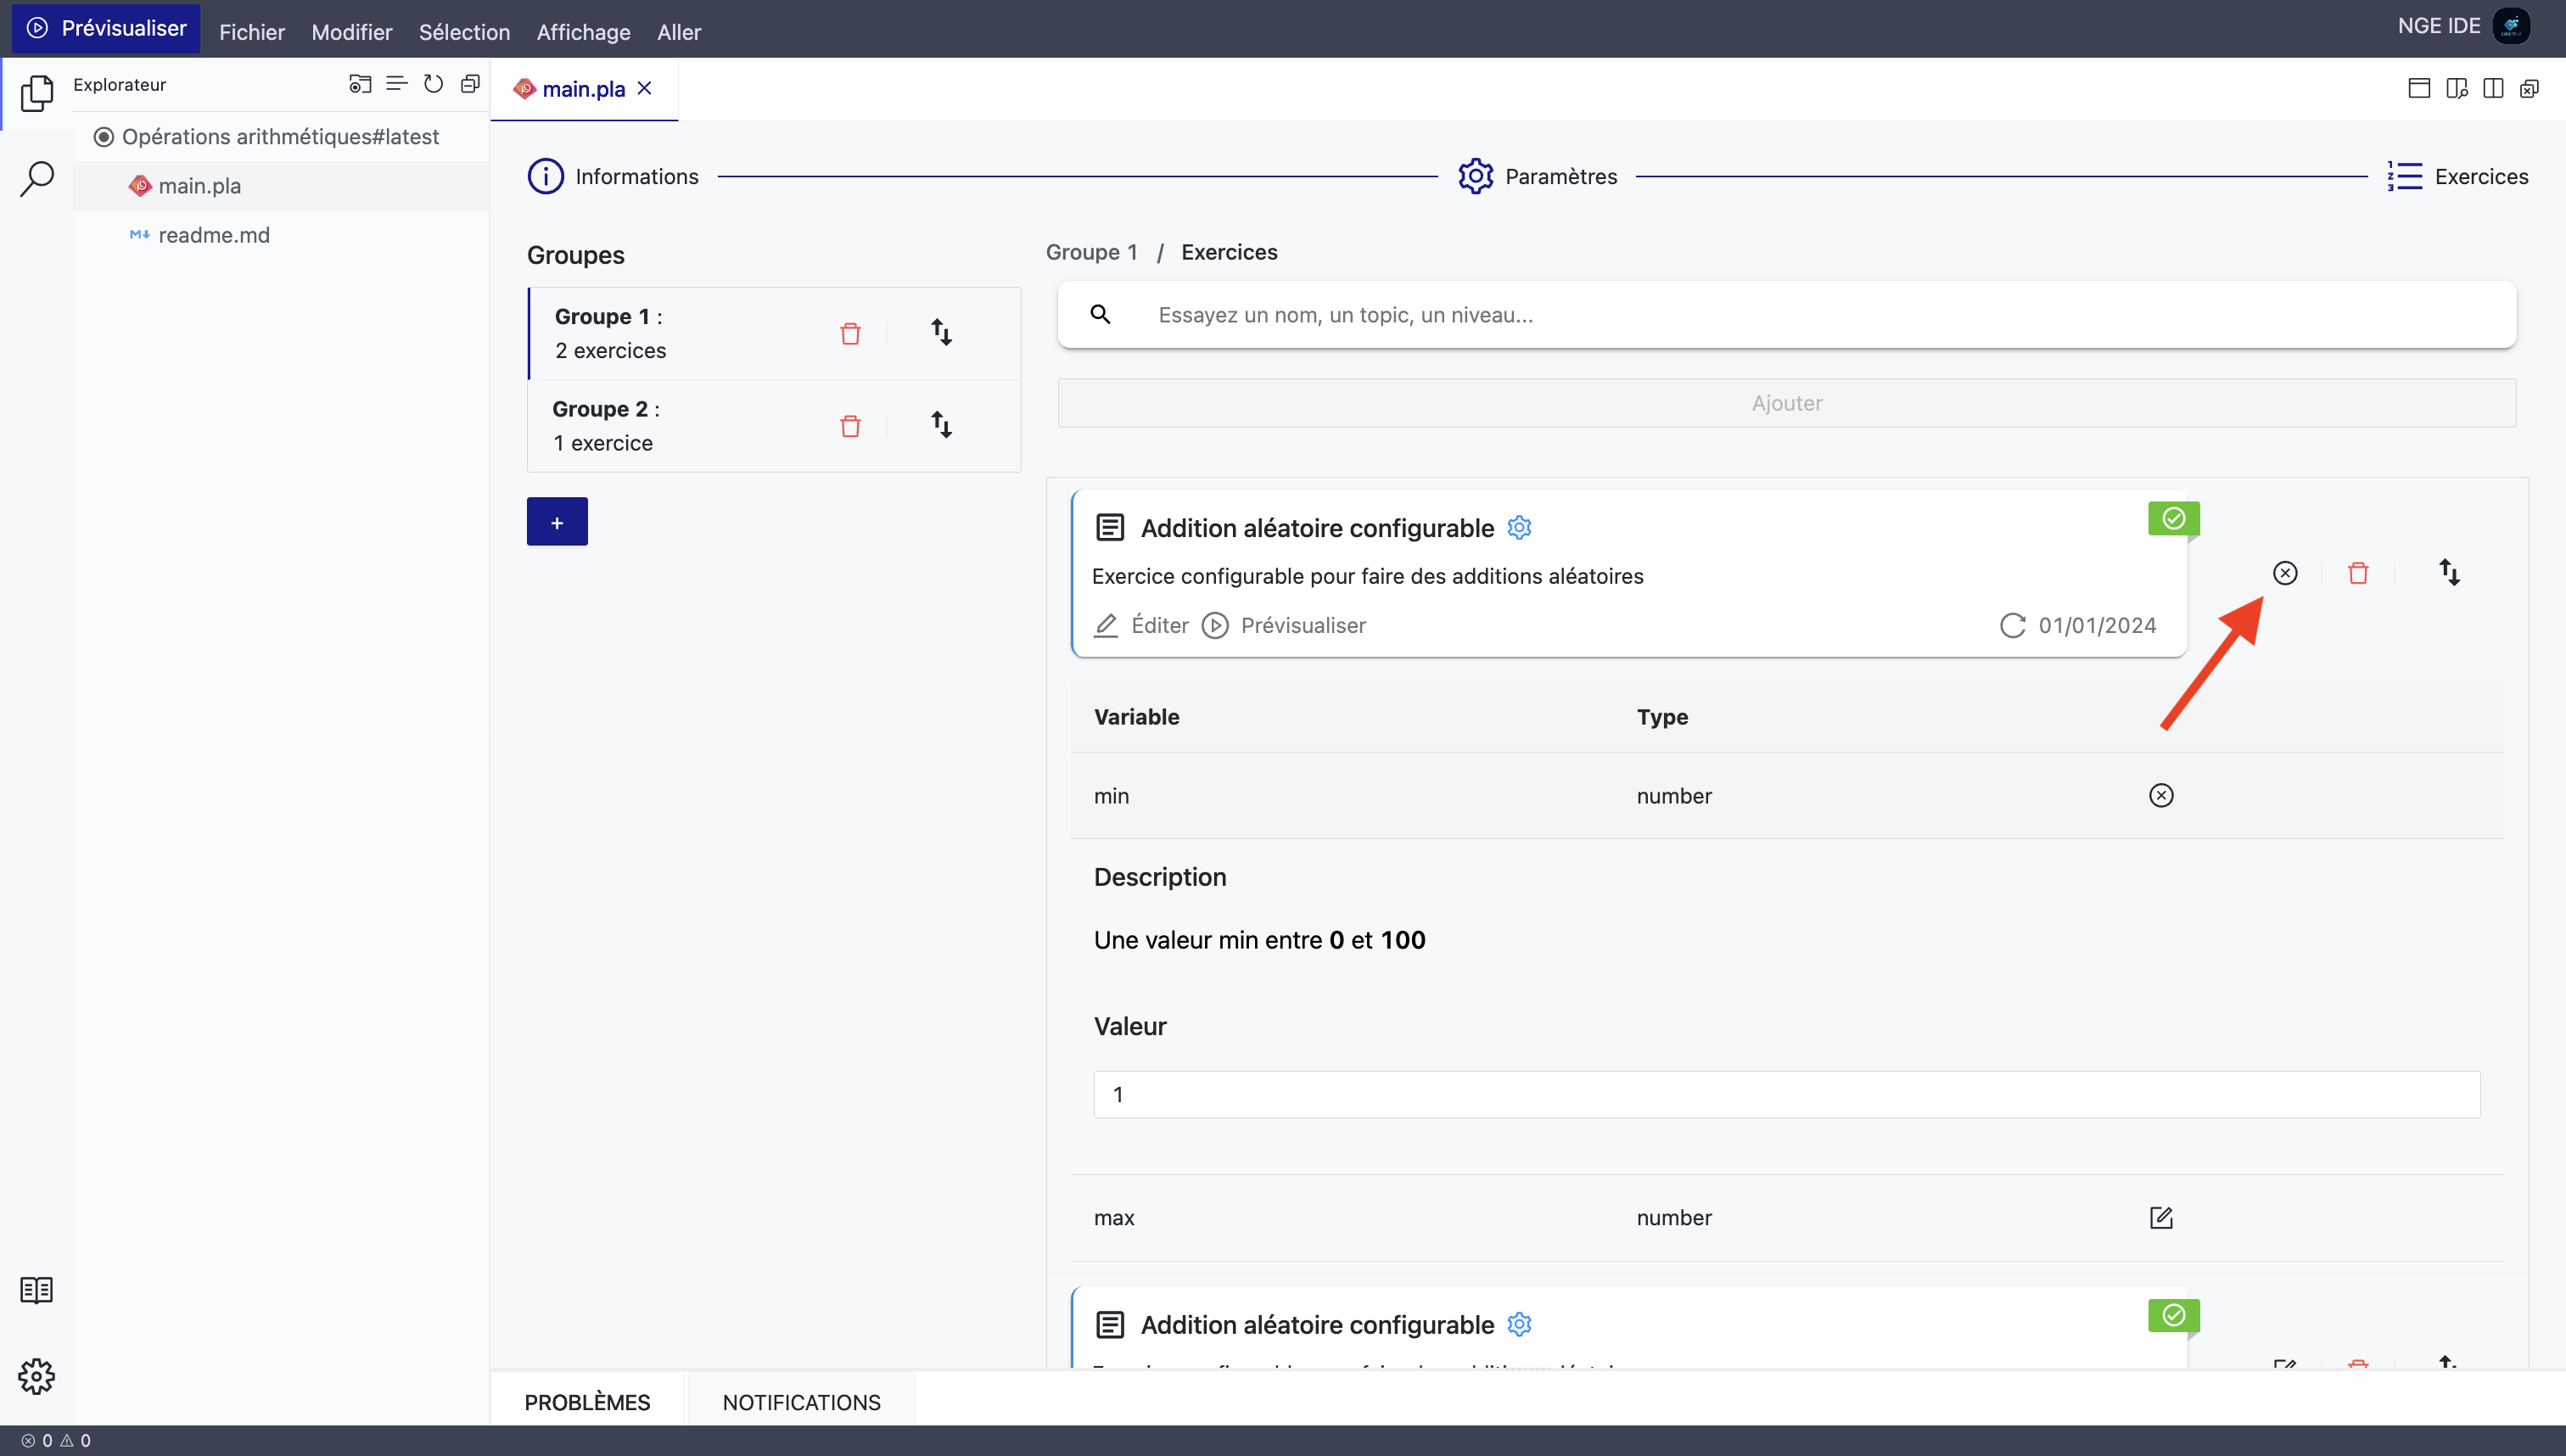The width and height of the screenshot is (2566, 1456).
Task: Select Groupe 2 with 1 exercice
Action: tap(774, 426)
